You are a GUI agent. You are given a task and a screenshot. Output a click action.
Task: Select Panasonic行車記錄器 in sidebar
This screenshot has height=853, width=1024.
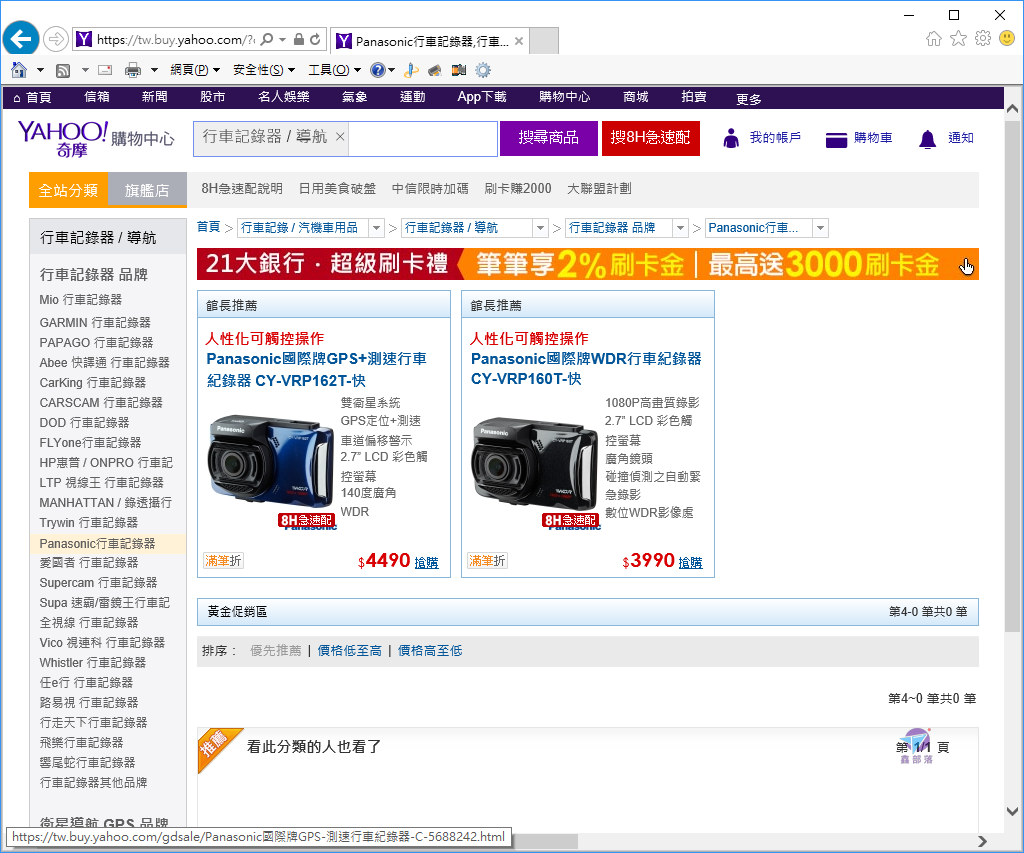(97, 543)
